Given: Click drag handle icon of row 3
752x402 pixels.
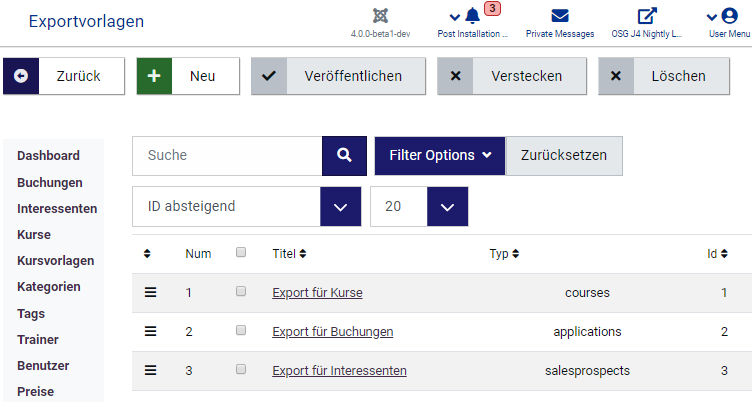Looking at the screenshot, I should tap(151, 370).
